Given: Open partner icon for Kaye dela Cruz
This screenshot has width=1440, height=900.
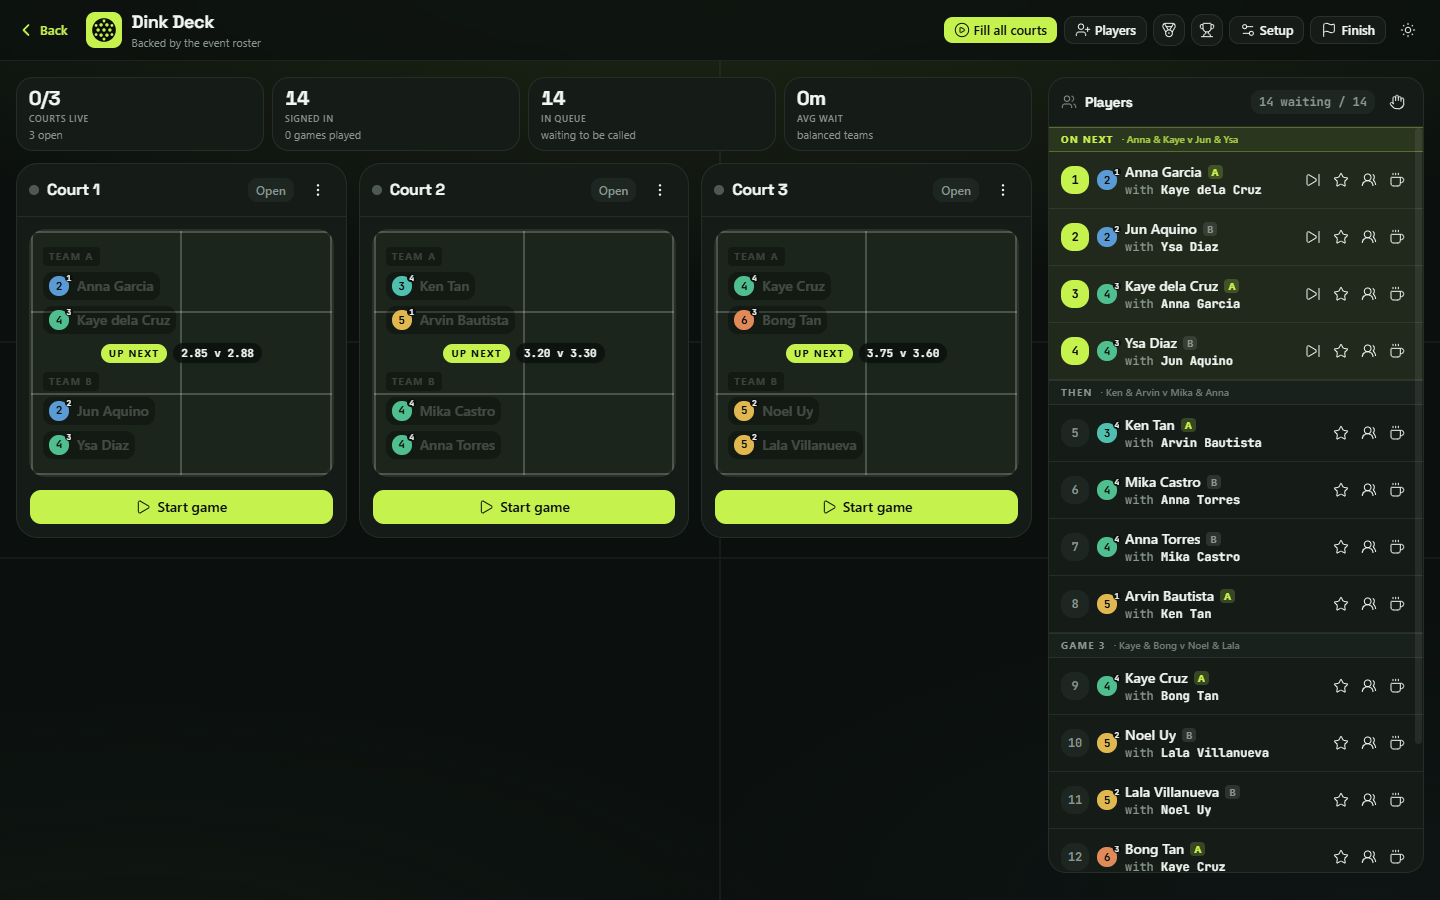Looking at the screenshot, I should coord(1369,294).
